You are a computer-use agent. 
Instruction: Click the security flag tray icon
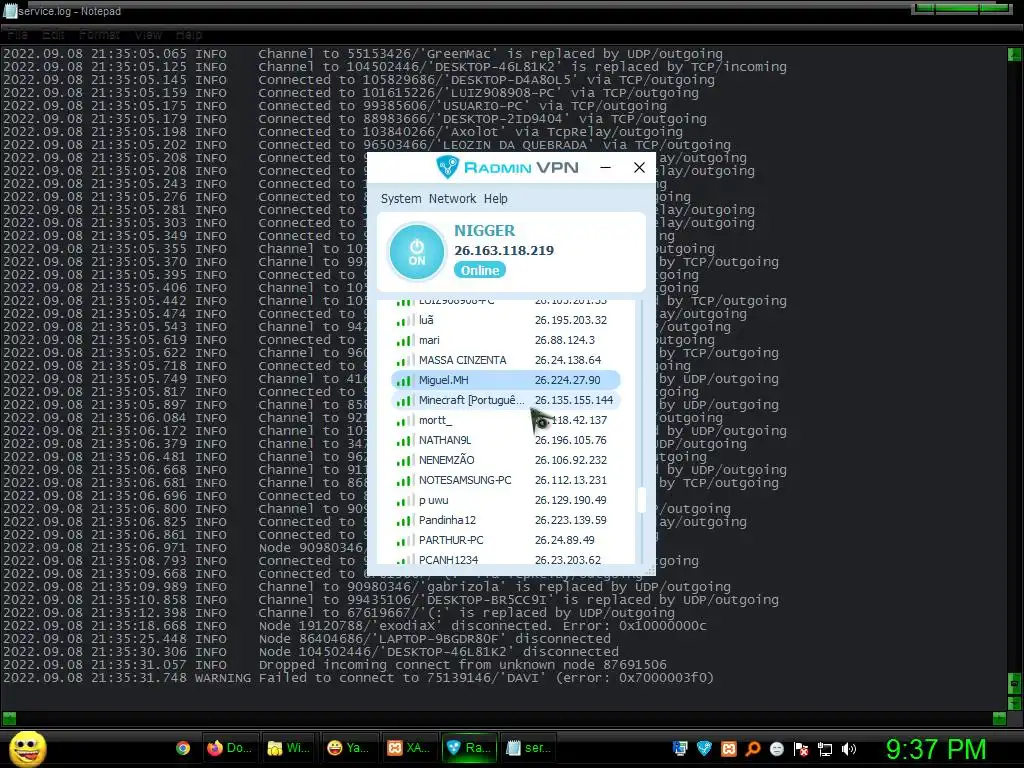pyautogui.click(x=801, y=748)
